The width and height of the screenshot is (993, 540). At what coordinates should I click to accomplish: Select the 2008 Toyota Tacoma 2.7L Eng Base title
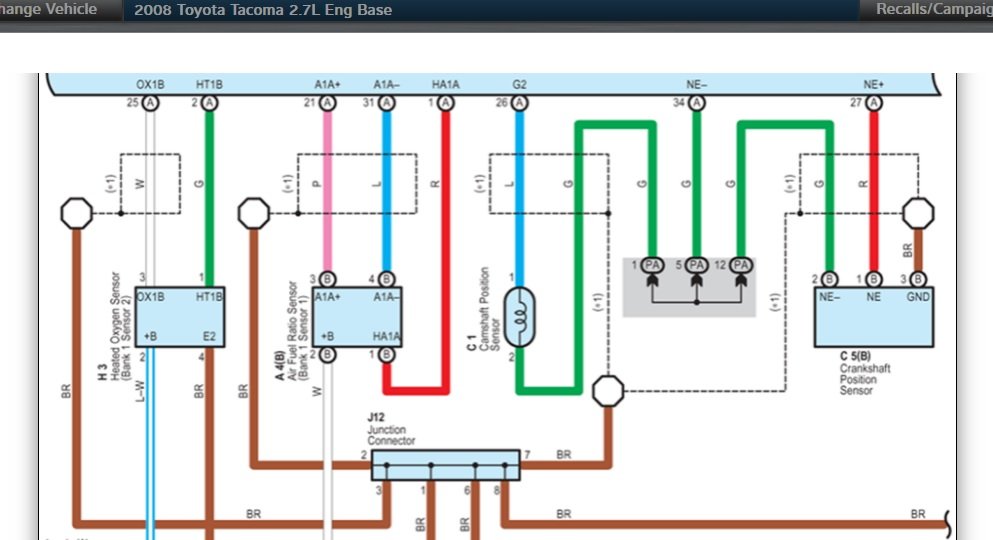tap(263, 10)
